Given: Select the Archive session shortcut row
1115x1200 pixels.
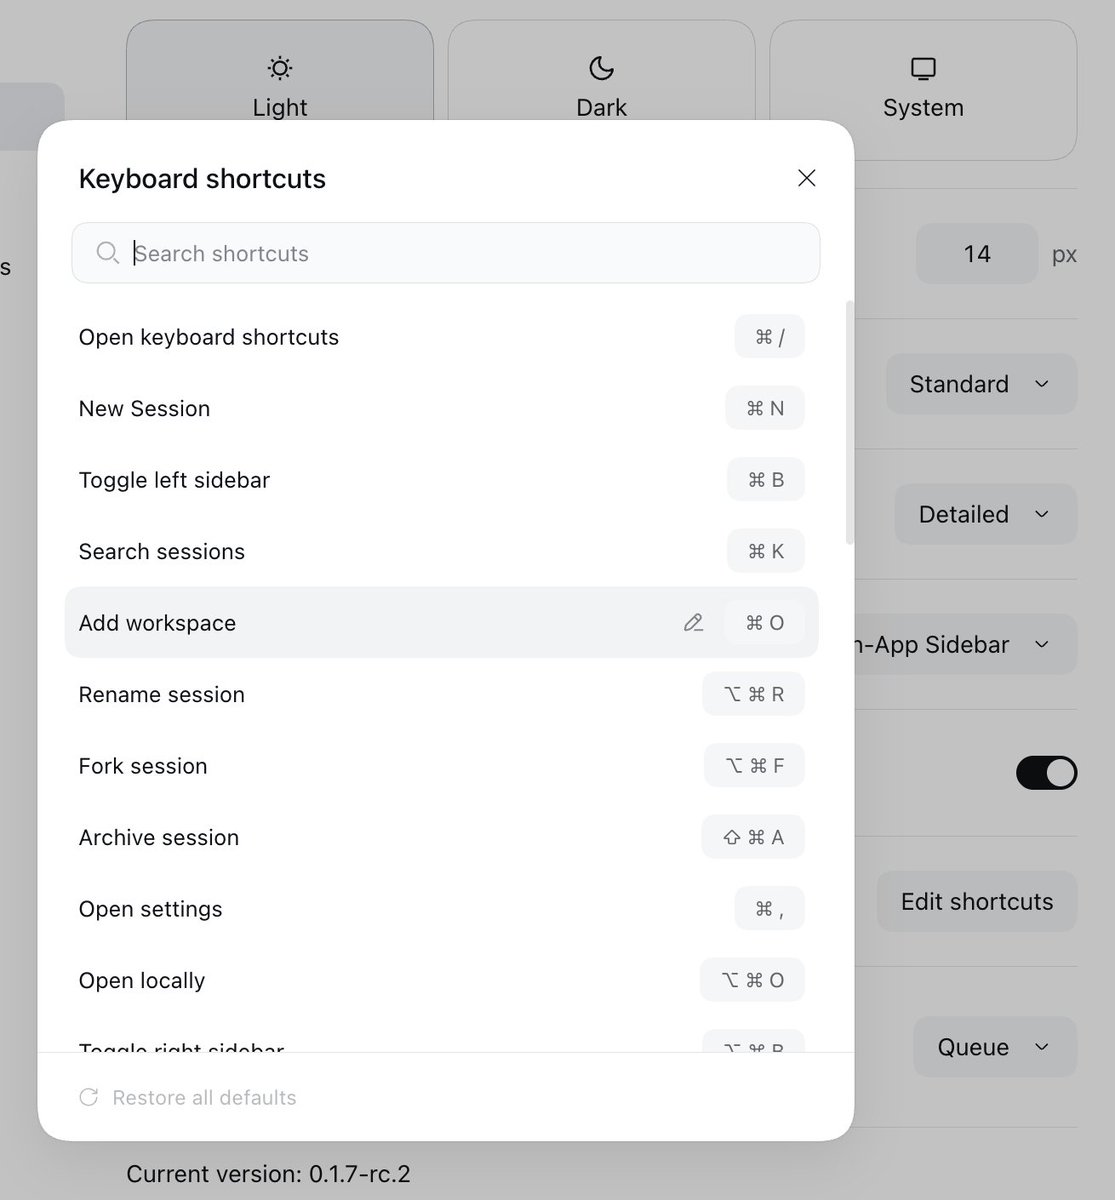Looking at the screenshot, I should click(x=441, y=837).
